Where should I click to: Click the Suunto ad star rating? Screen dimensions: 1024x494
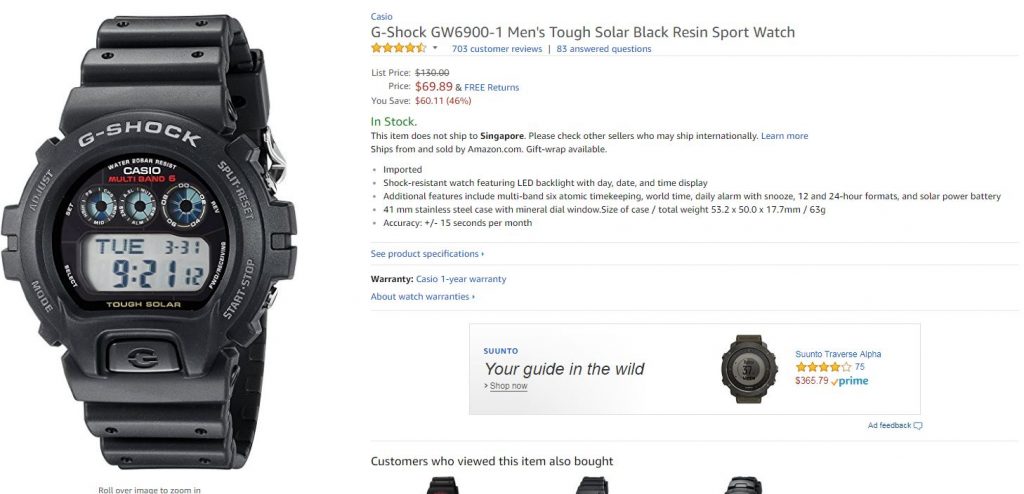(823, 367)
